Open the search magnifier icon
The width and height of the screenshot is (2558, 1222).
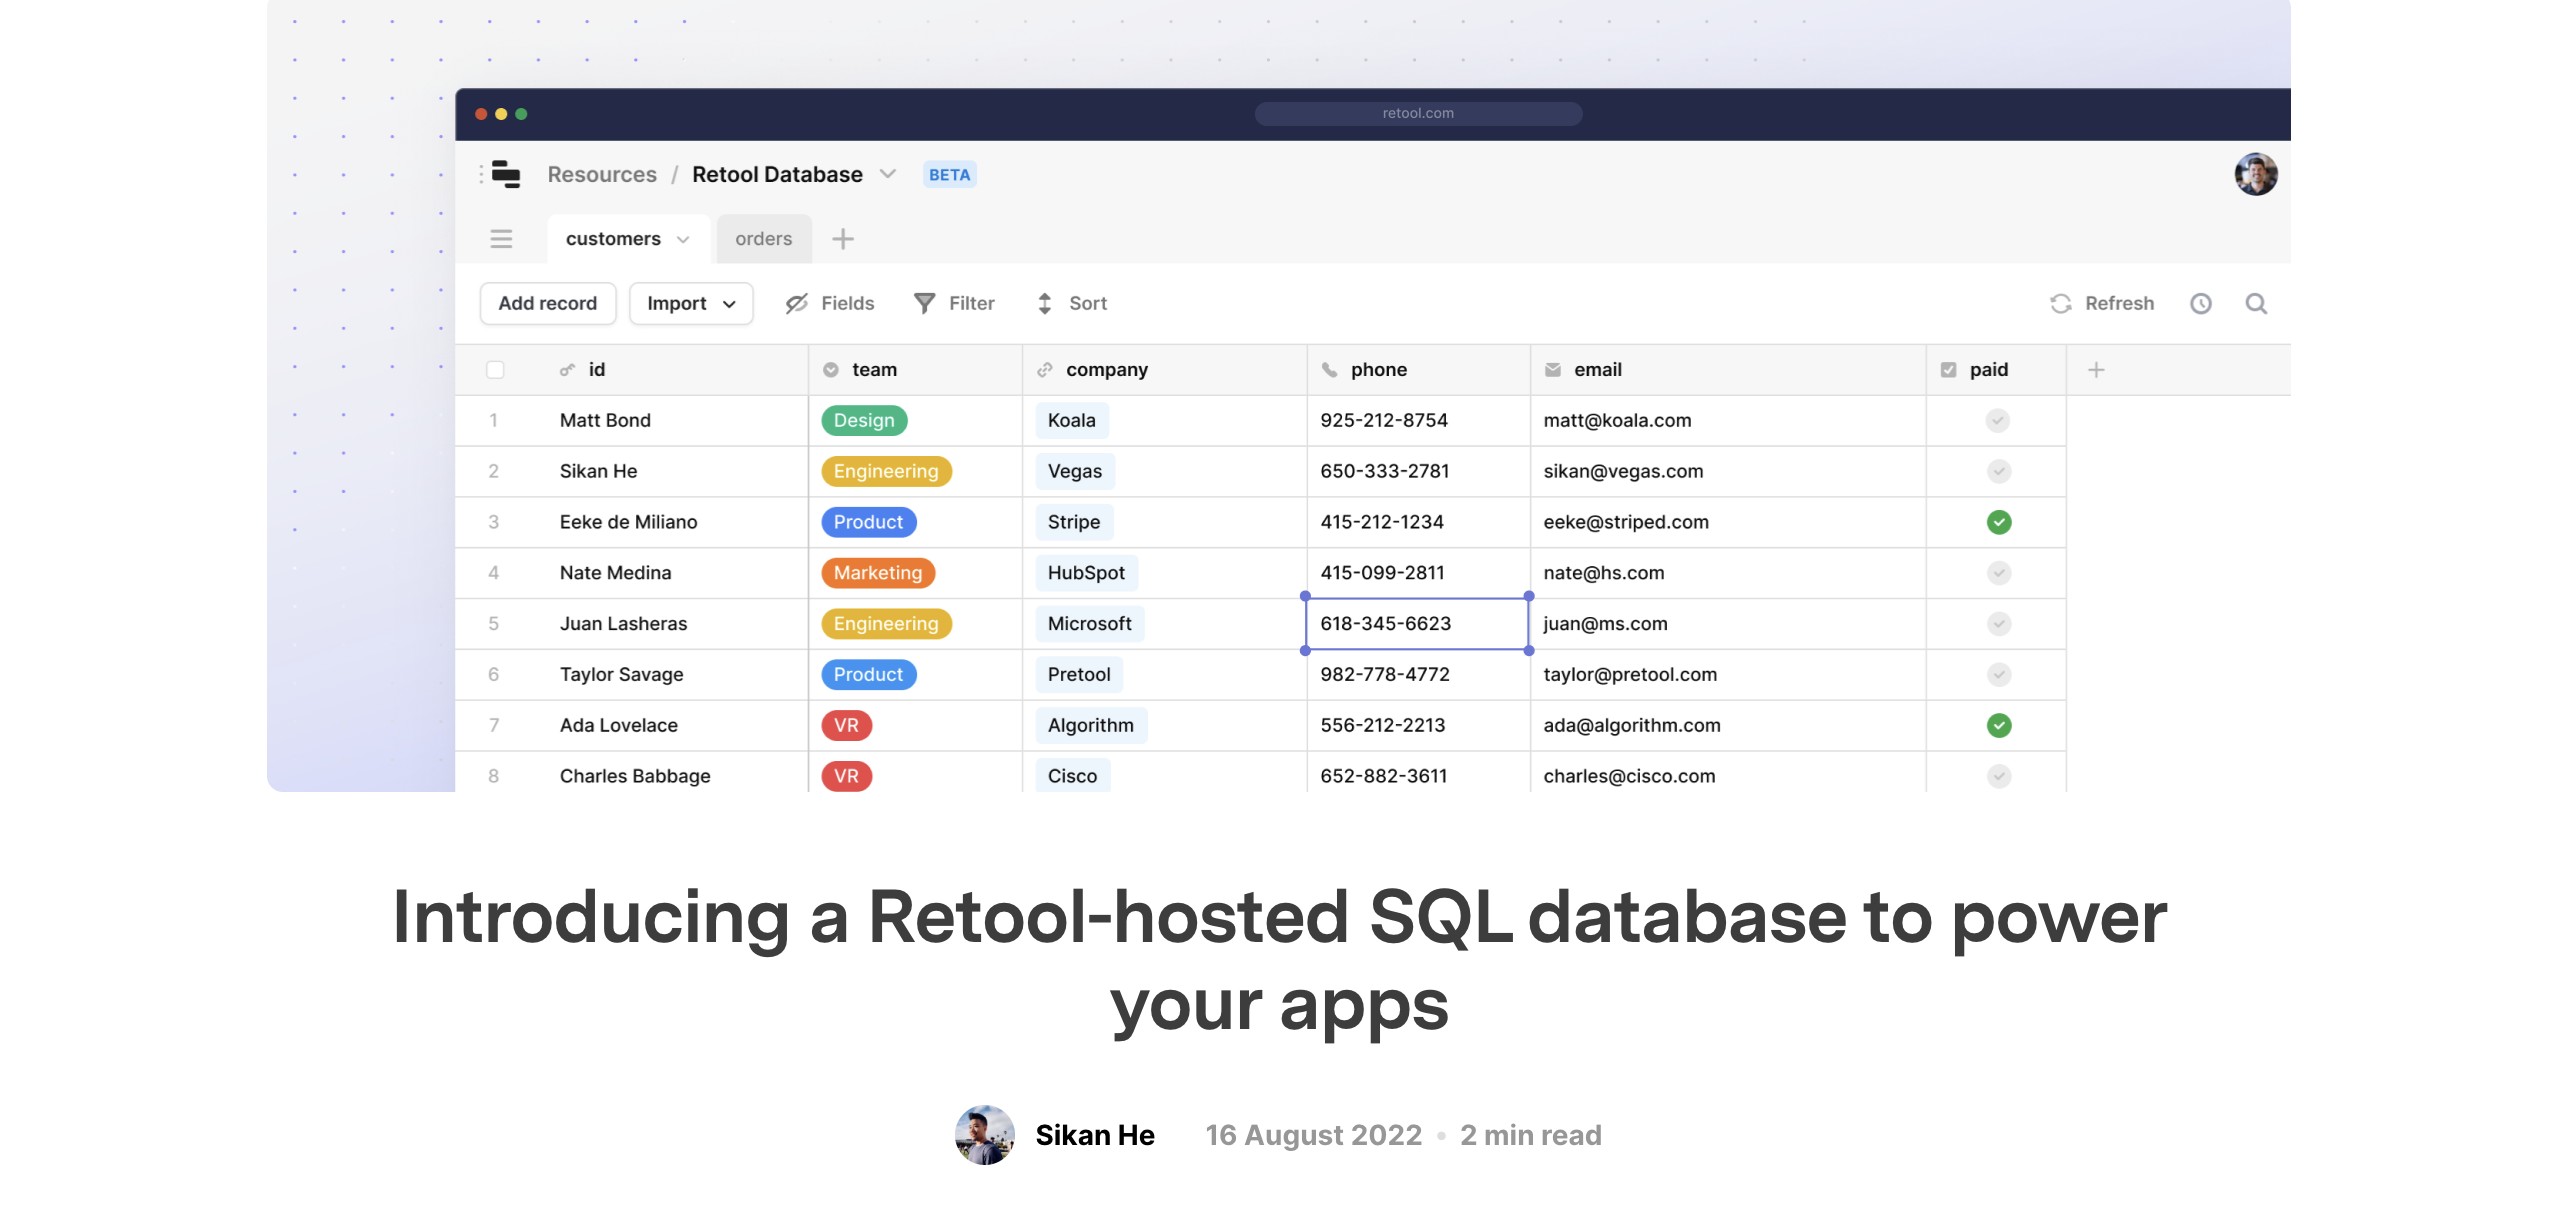(x=2256, y=304)
